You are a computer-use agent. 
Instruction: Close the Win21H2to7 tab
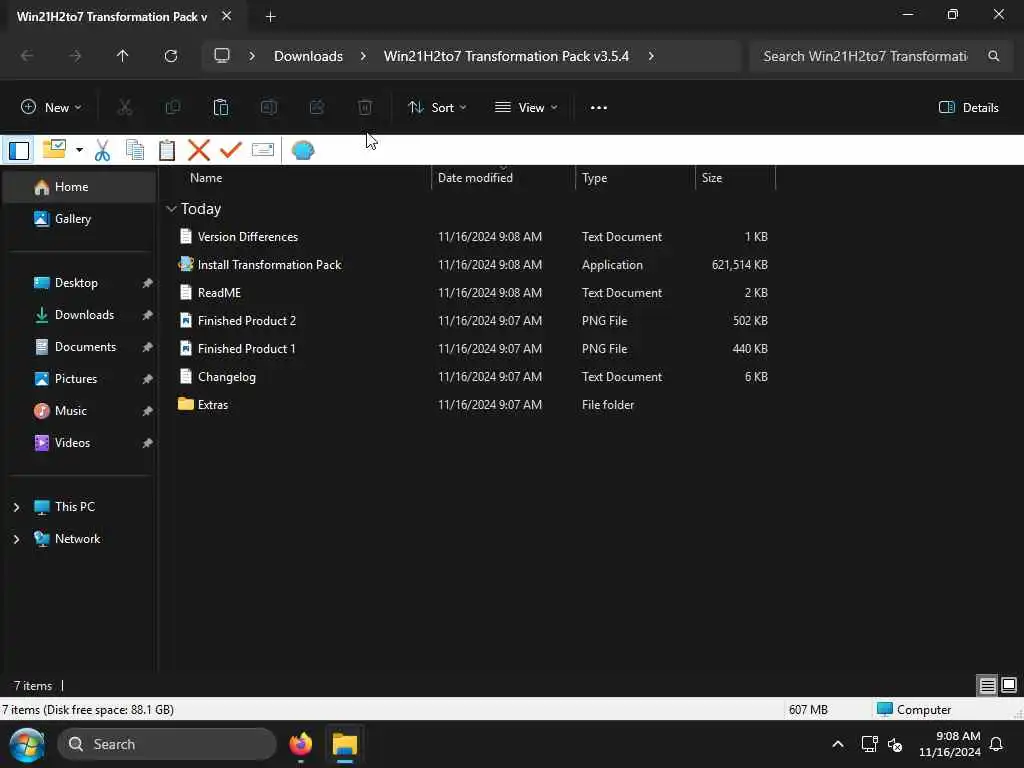tap(227, 16)
